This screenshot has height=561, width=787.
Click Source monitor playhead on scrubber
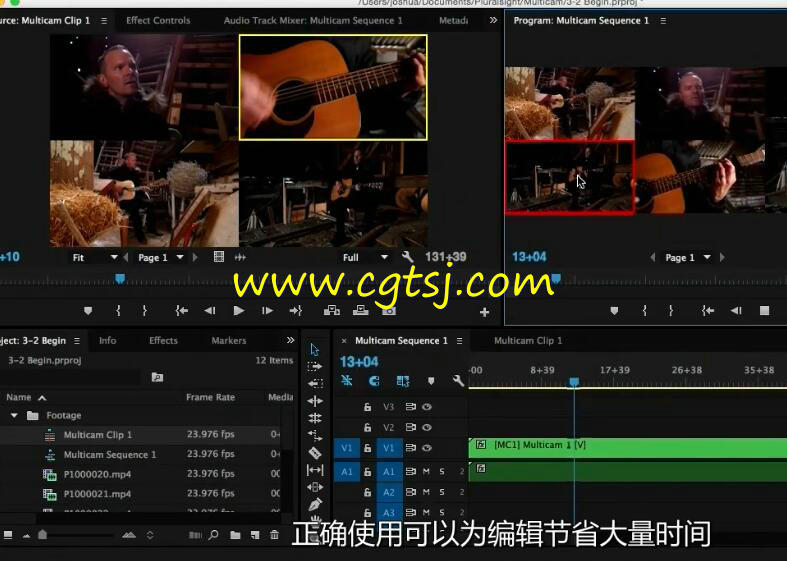120,278
